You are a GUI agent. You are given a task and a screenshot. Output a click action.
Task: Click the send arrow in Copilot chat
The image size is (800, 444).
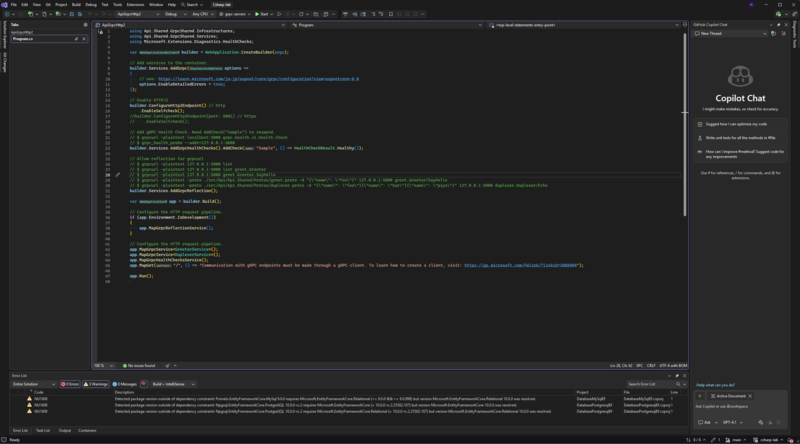(x=779, y=423)
